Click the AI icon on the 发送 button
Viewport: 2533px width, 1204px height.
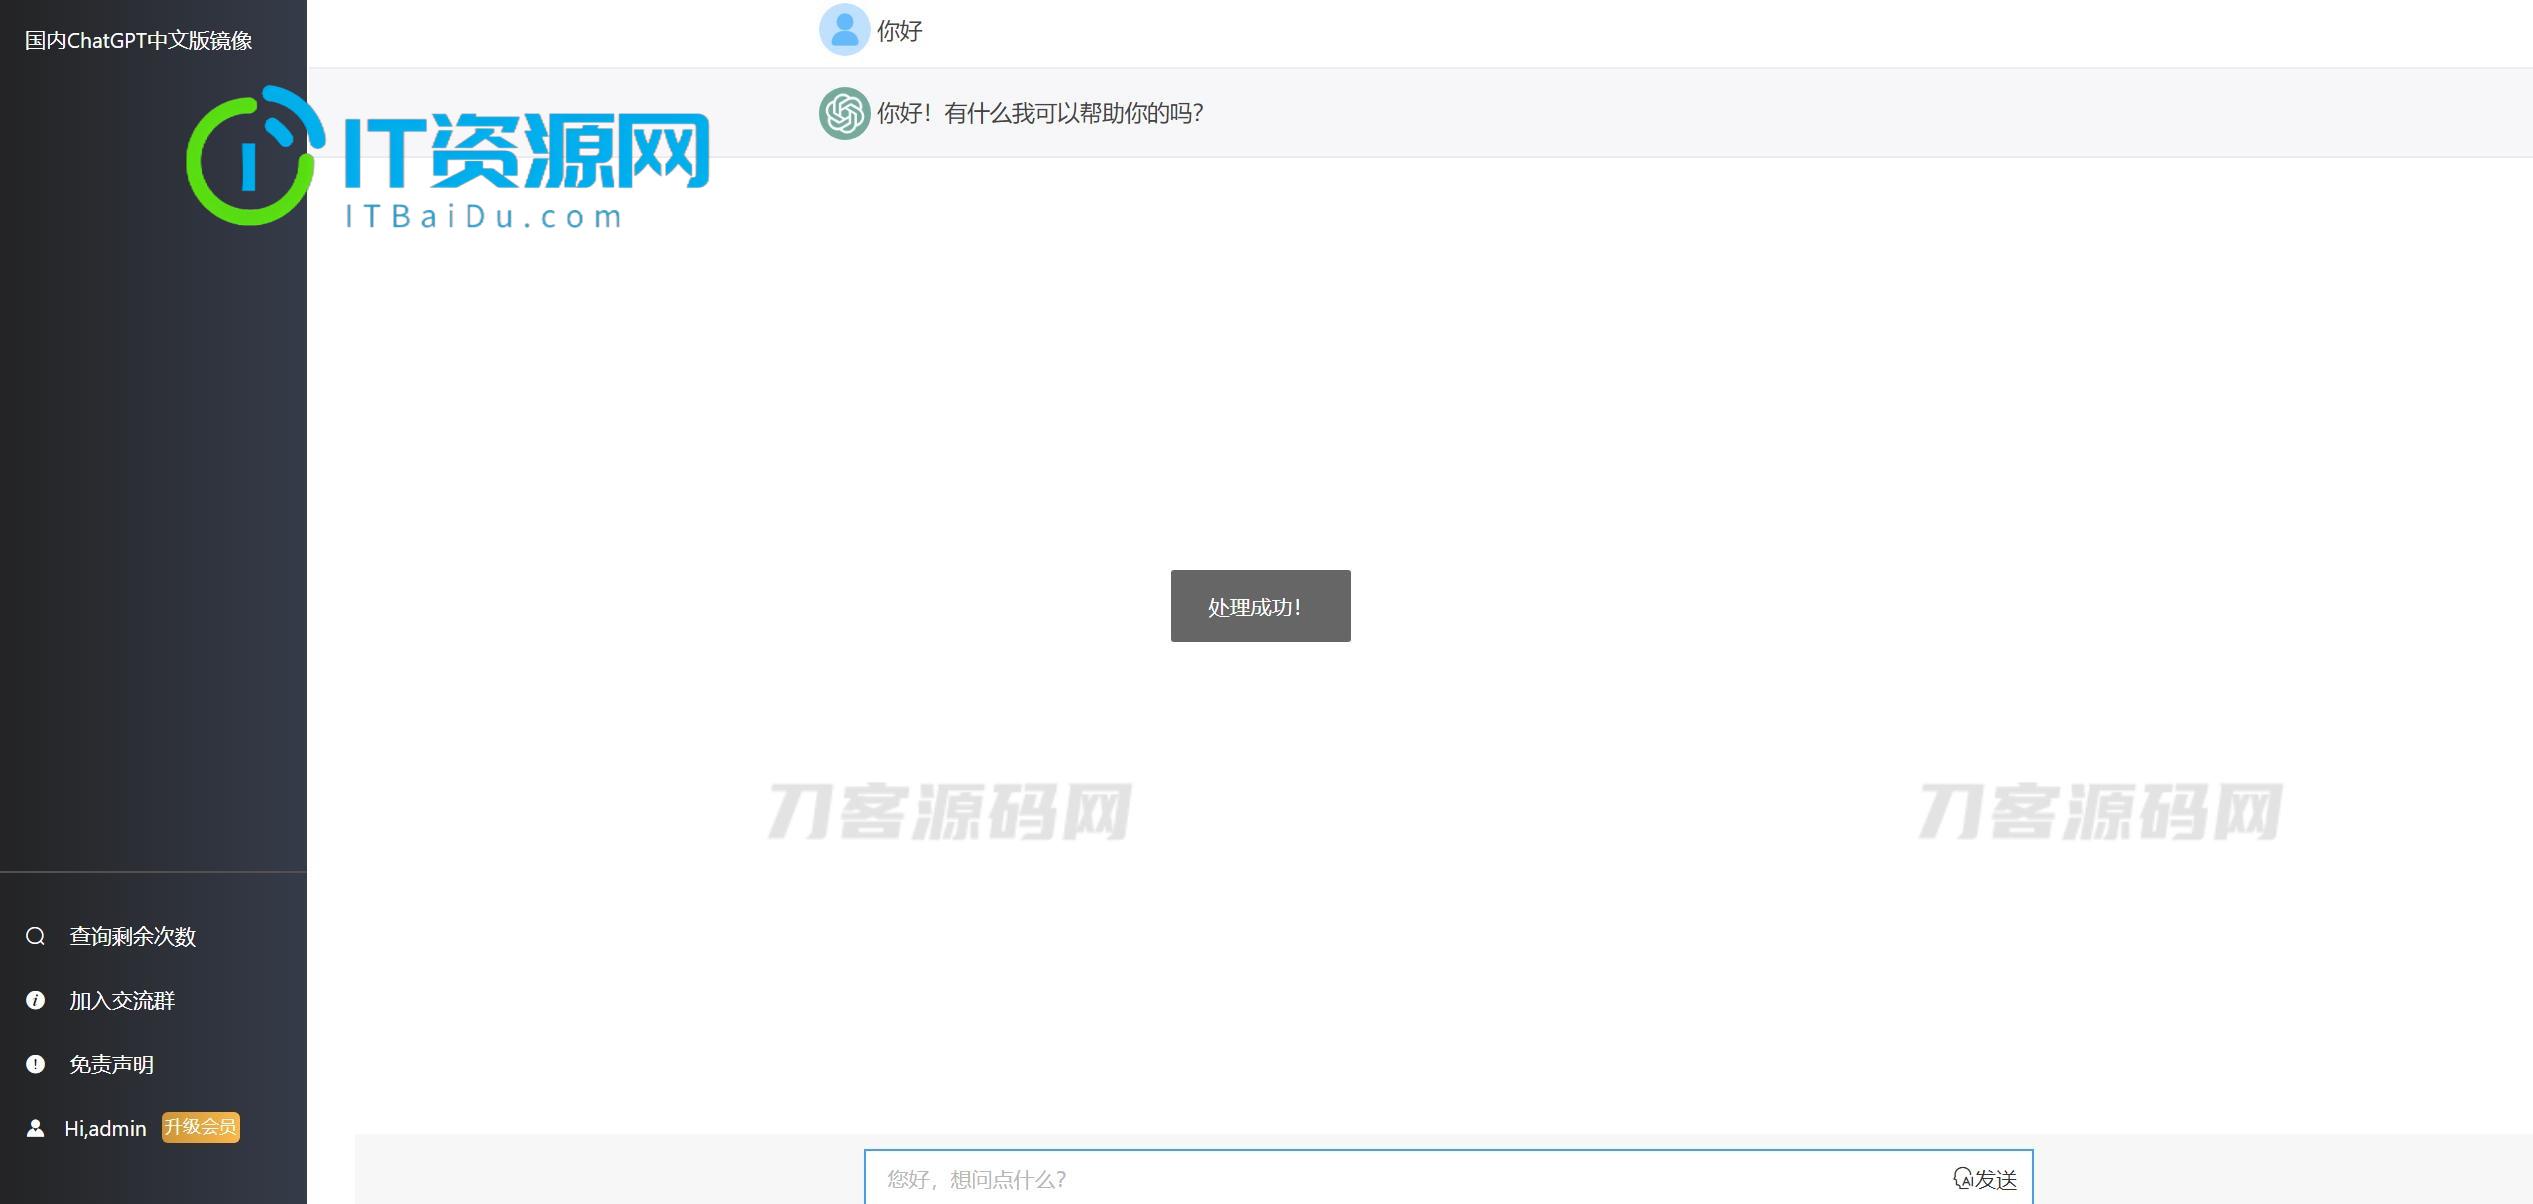[x=1963, y=1178]
